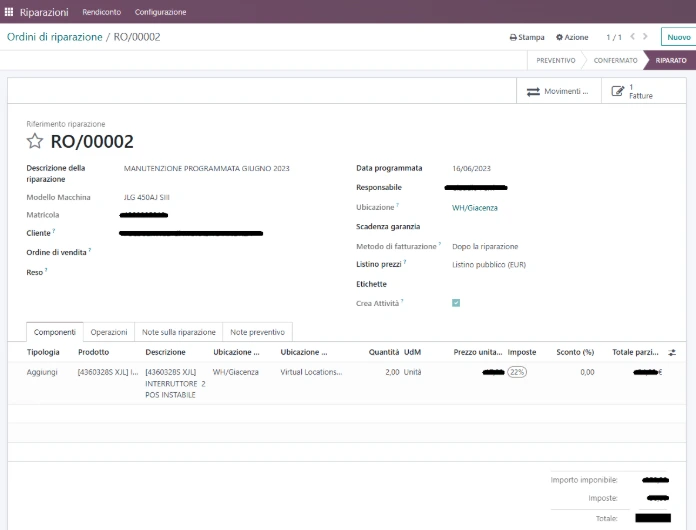Screen dimensions: 696x530
Task: Click Listino pubblico (EUR) pricelist value
Action: (x=489, y=265)
